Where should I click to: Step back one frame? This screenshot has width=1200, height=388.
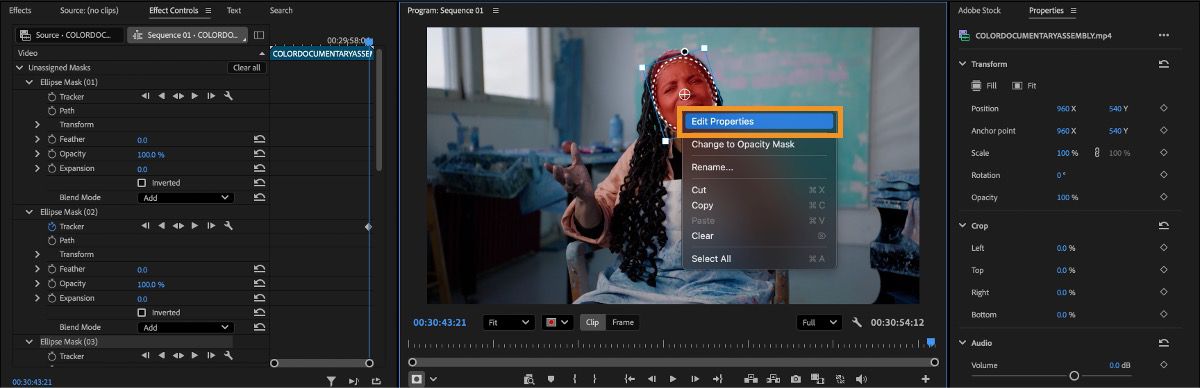(x=652, y=379)
